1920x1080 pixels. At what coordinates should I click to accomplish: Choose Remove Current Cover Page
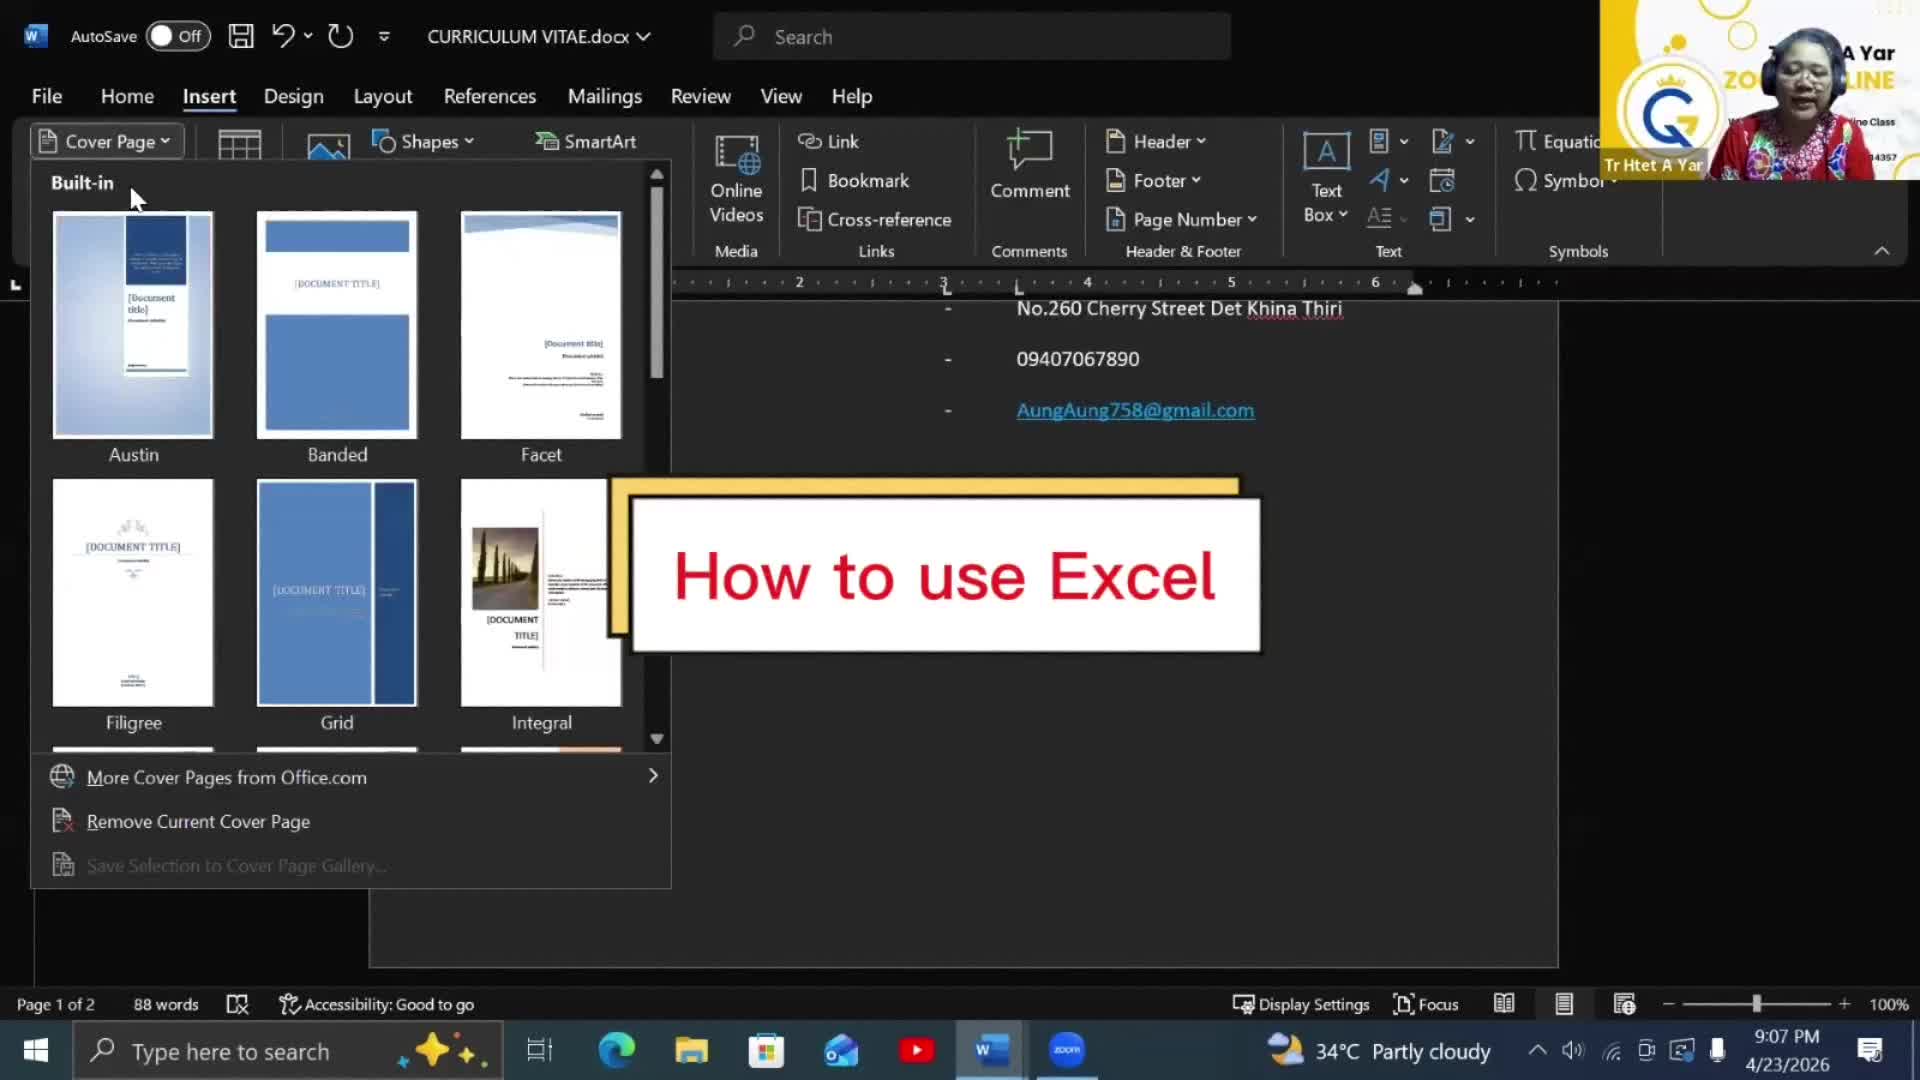tap(351, 821)
